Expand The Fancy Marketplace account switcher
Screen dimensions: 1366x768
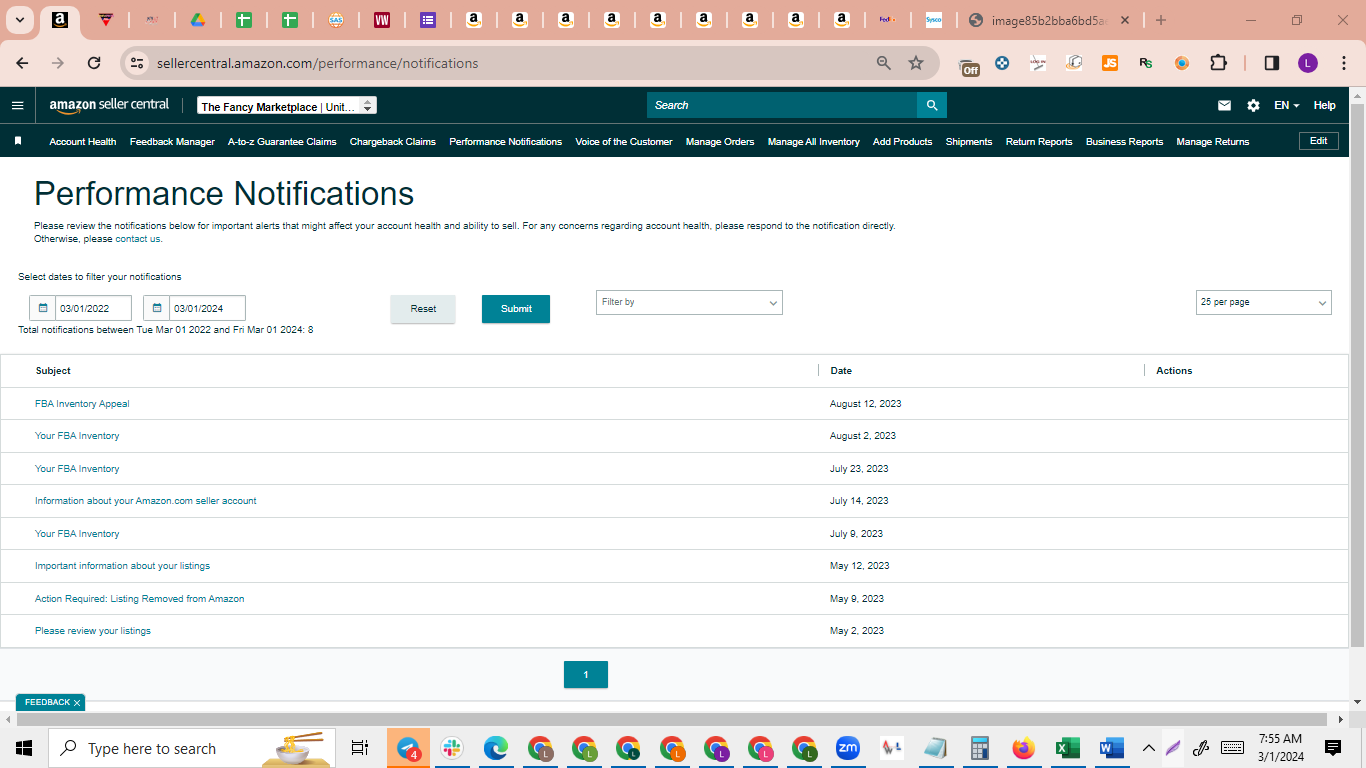point(287,106)
